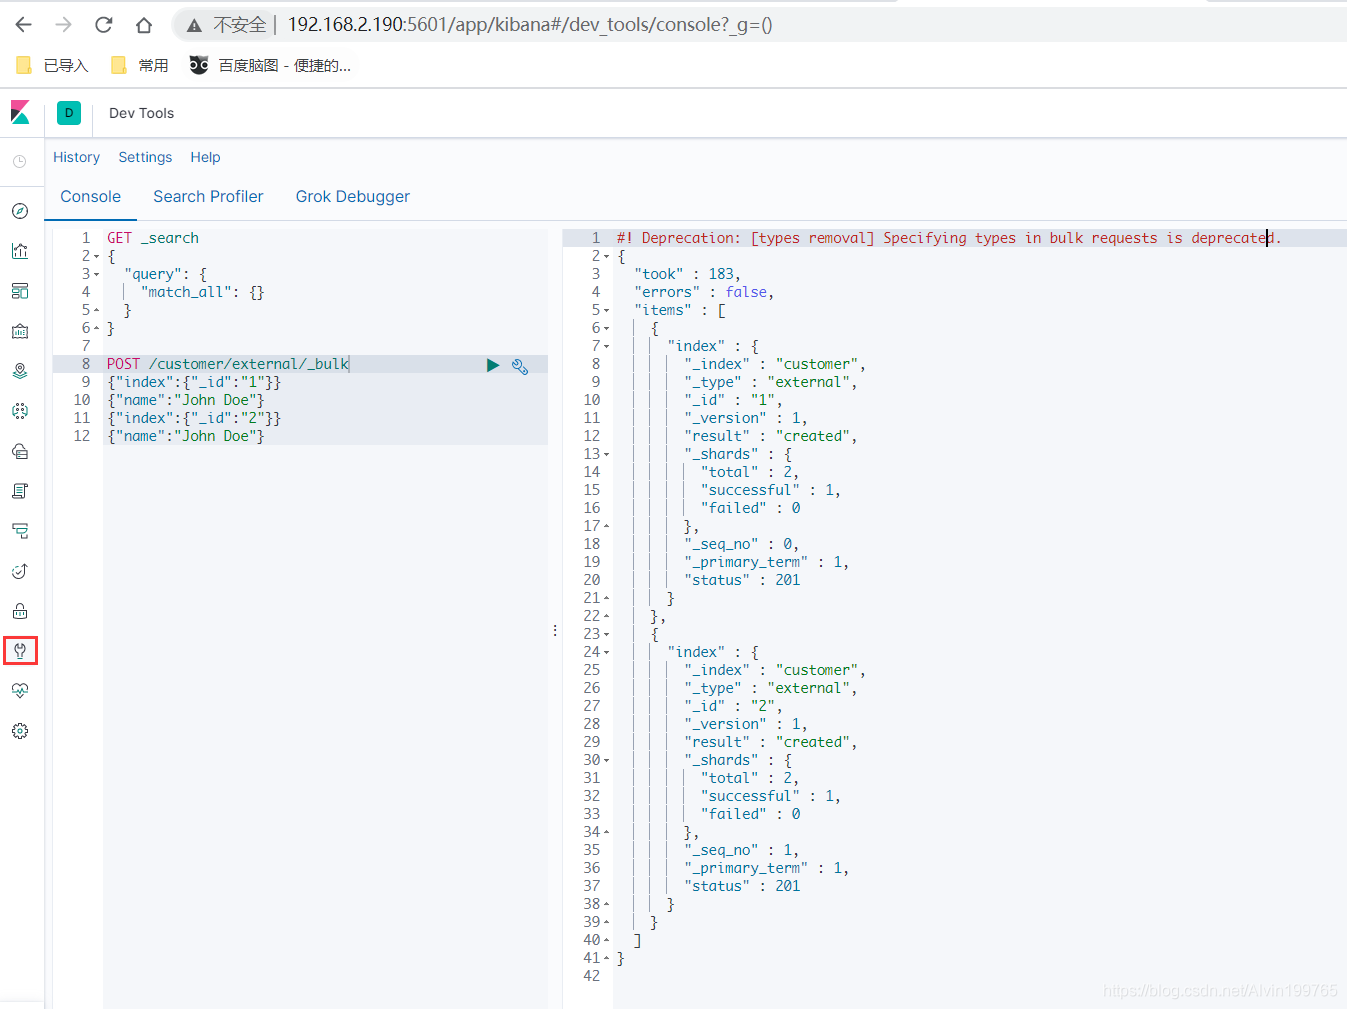1347x1009 pixels.
Task: Open the Uptime monitoring icon
Action: (x=20, y=571)
